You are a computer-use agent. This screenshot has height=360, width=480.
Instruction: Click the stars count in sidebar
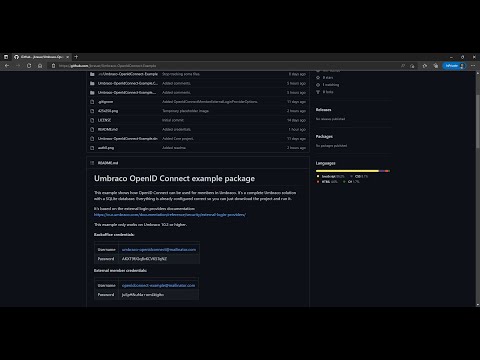(328, 77)
